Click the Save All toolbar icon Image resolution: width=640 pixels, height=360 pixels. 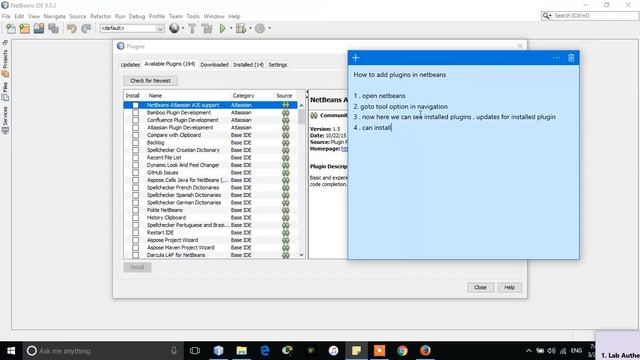click(53, 29)
